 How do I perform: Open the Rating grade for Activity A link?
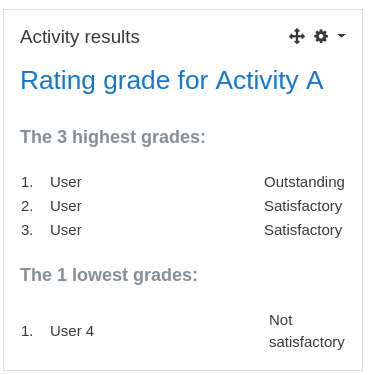(172, 80)
